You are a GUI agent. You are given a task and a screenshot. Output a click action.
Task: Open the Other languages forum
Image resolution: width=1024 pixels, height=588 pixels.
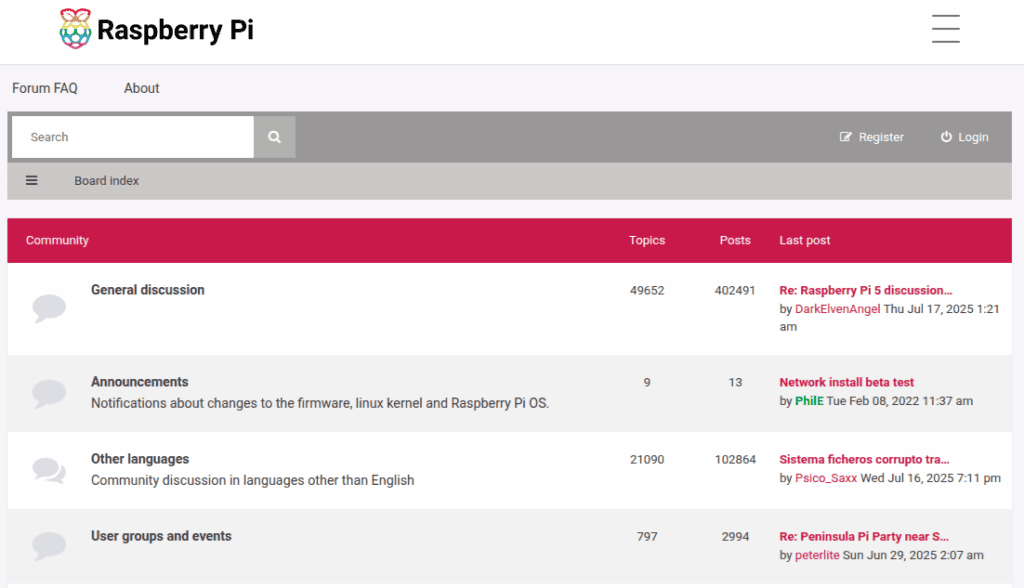point(140,459)
